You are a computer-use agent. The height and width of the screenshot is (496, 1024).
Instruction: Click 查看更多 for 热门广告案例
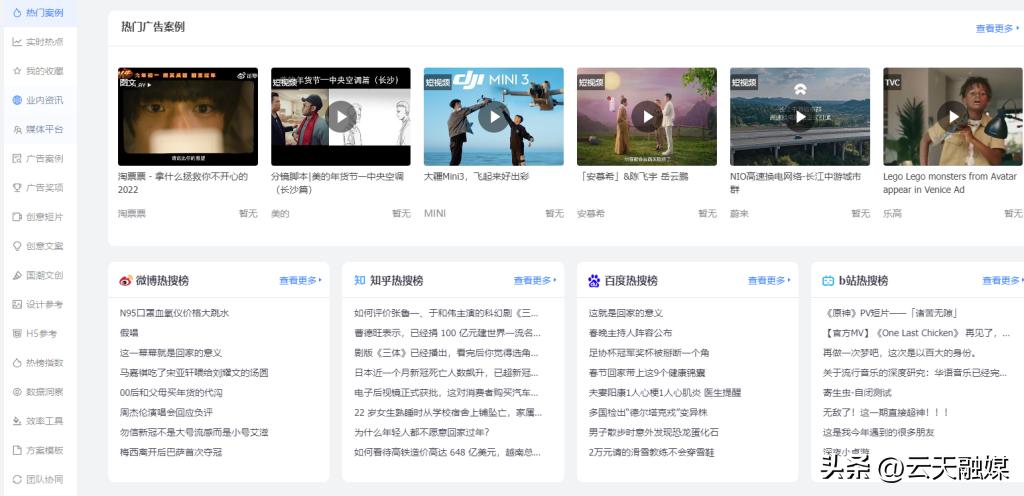[997, 29]
